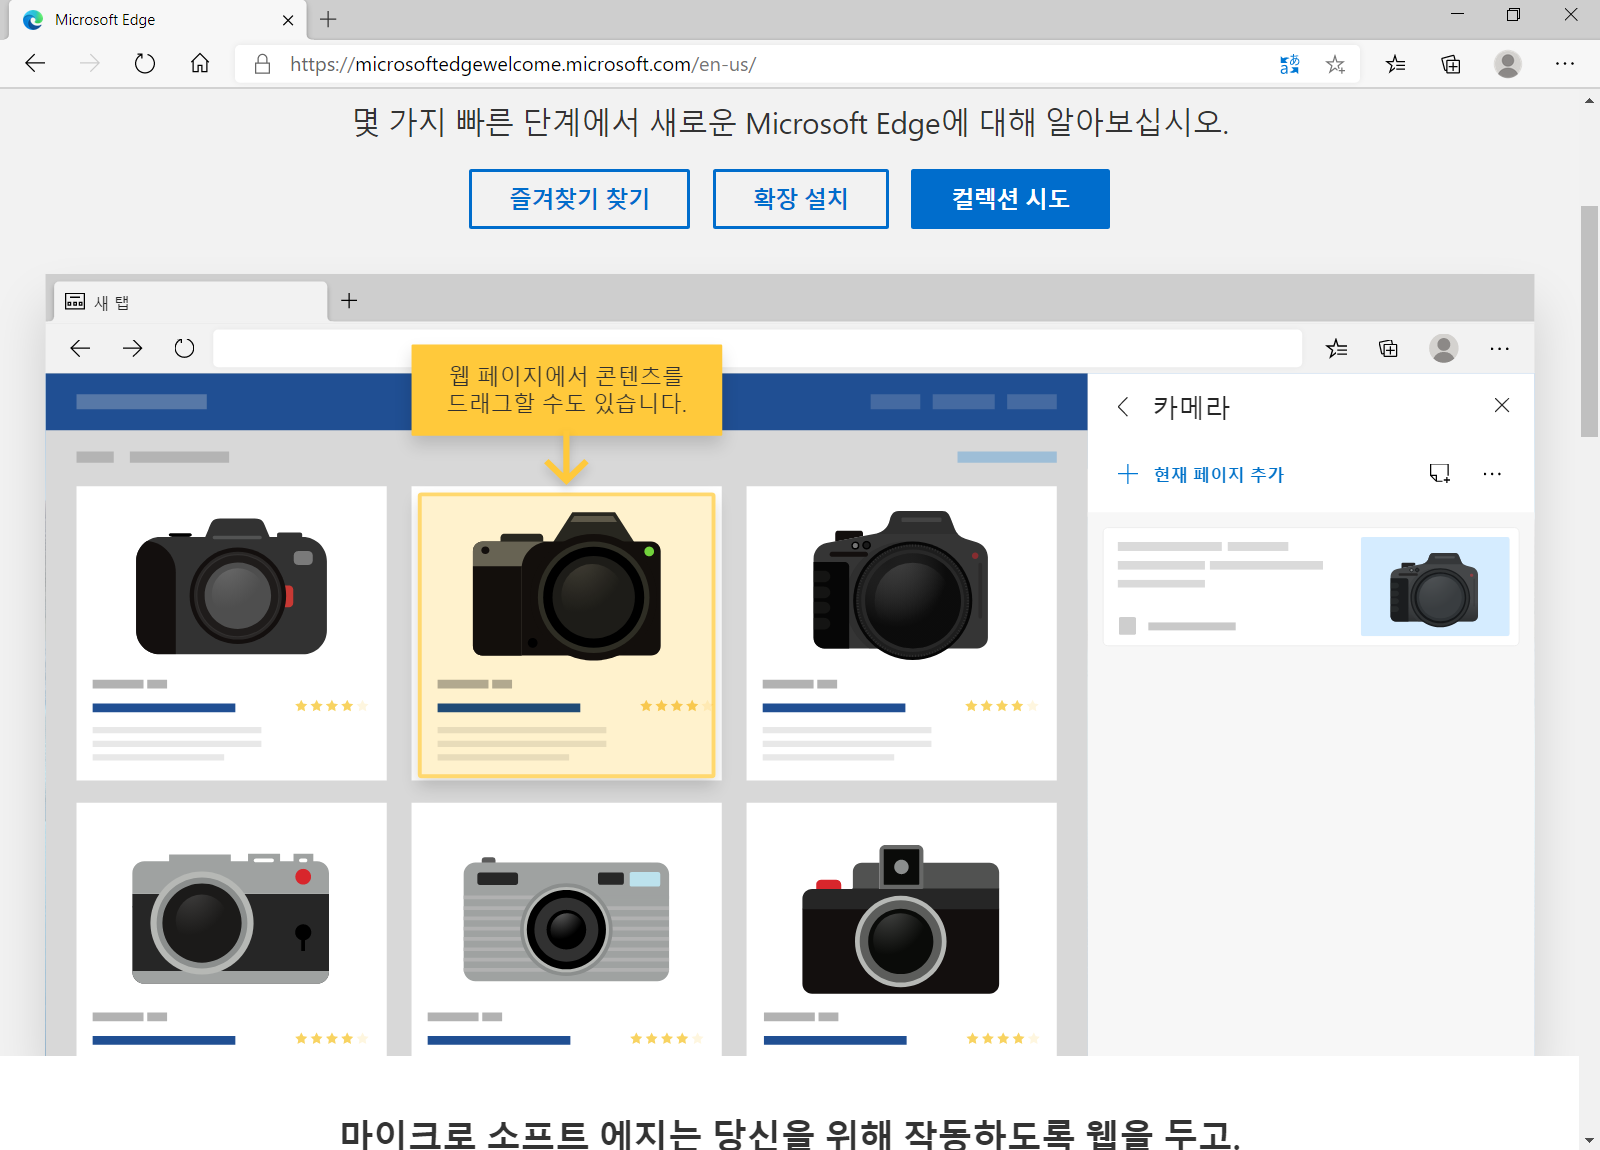Screen dimensions: 1600x1150
Task: Add a note in the collection
Action: point(1439,473)
